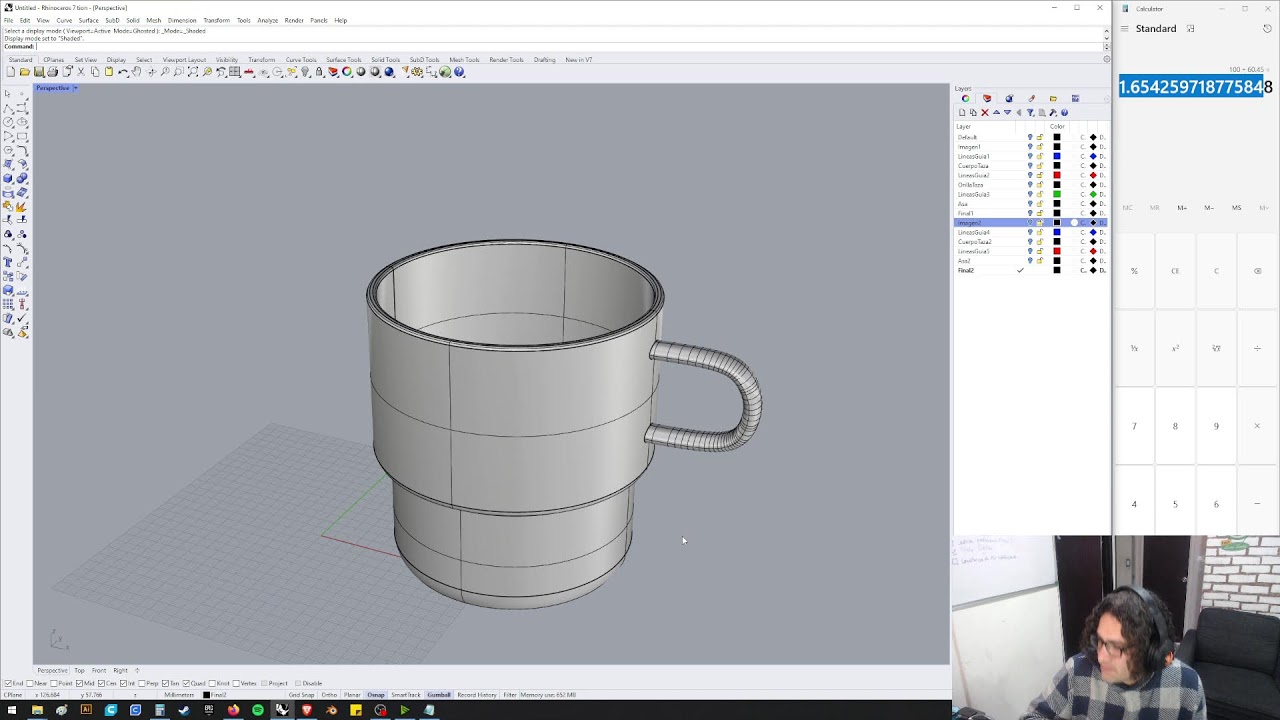The width and height of the screenshot is (1280, 720).
Task: Toggle the Near osnap checkbox
Action: pos(30,683)
